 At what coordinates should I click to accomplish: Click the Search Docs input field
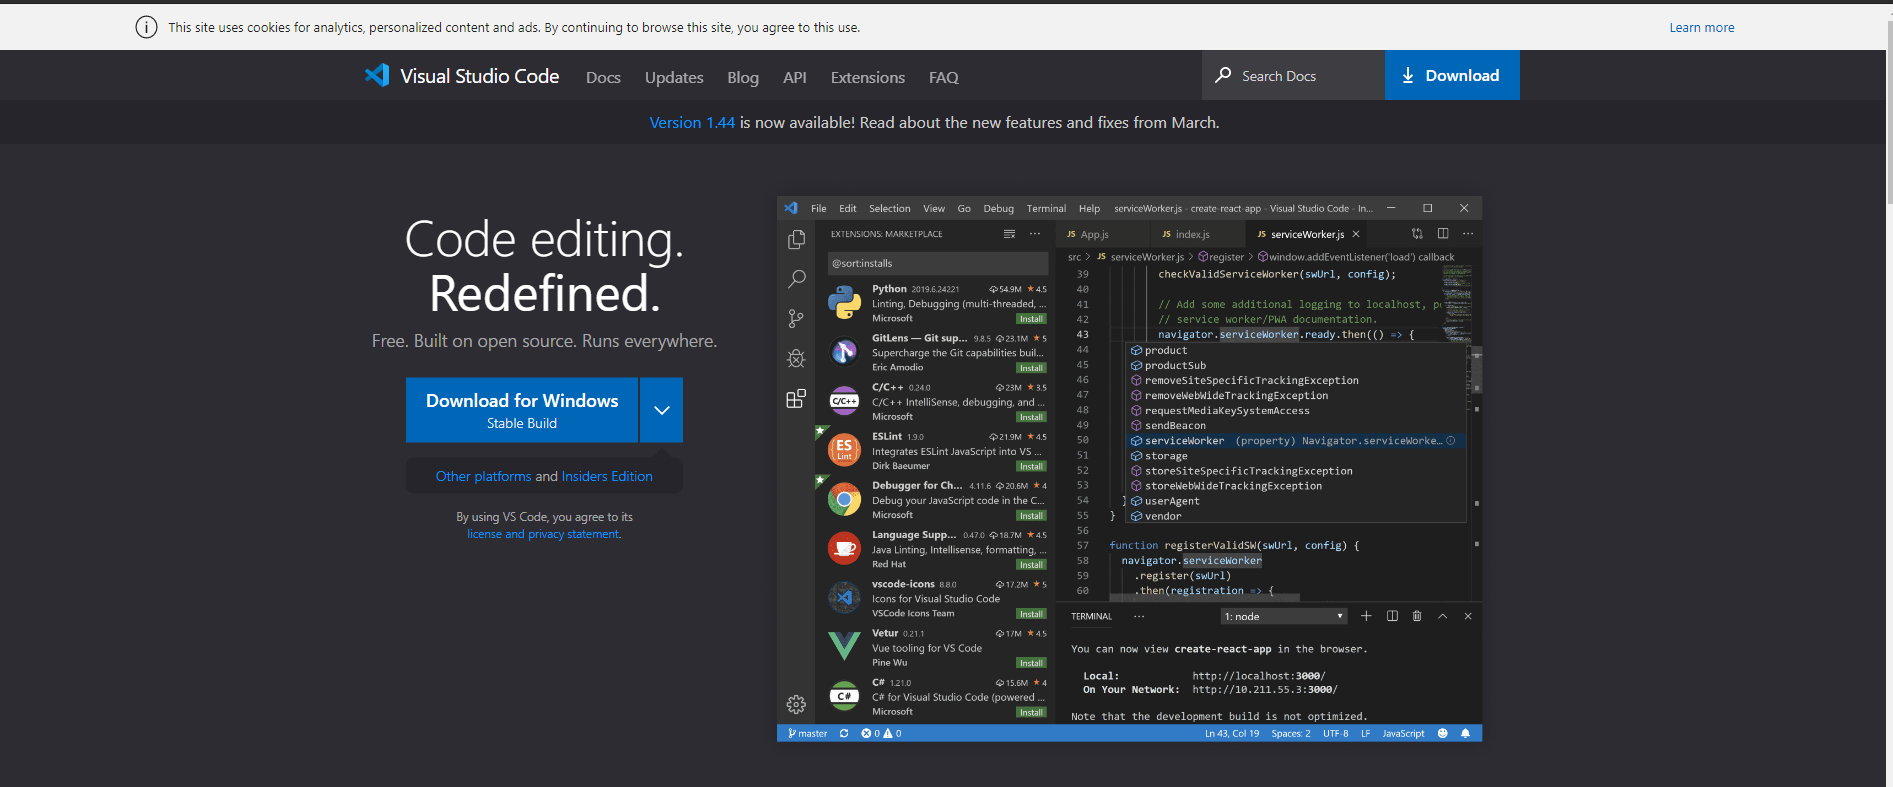(x=1293, y=75)
